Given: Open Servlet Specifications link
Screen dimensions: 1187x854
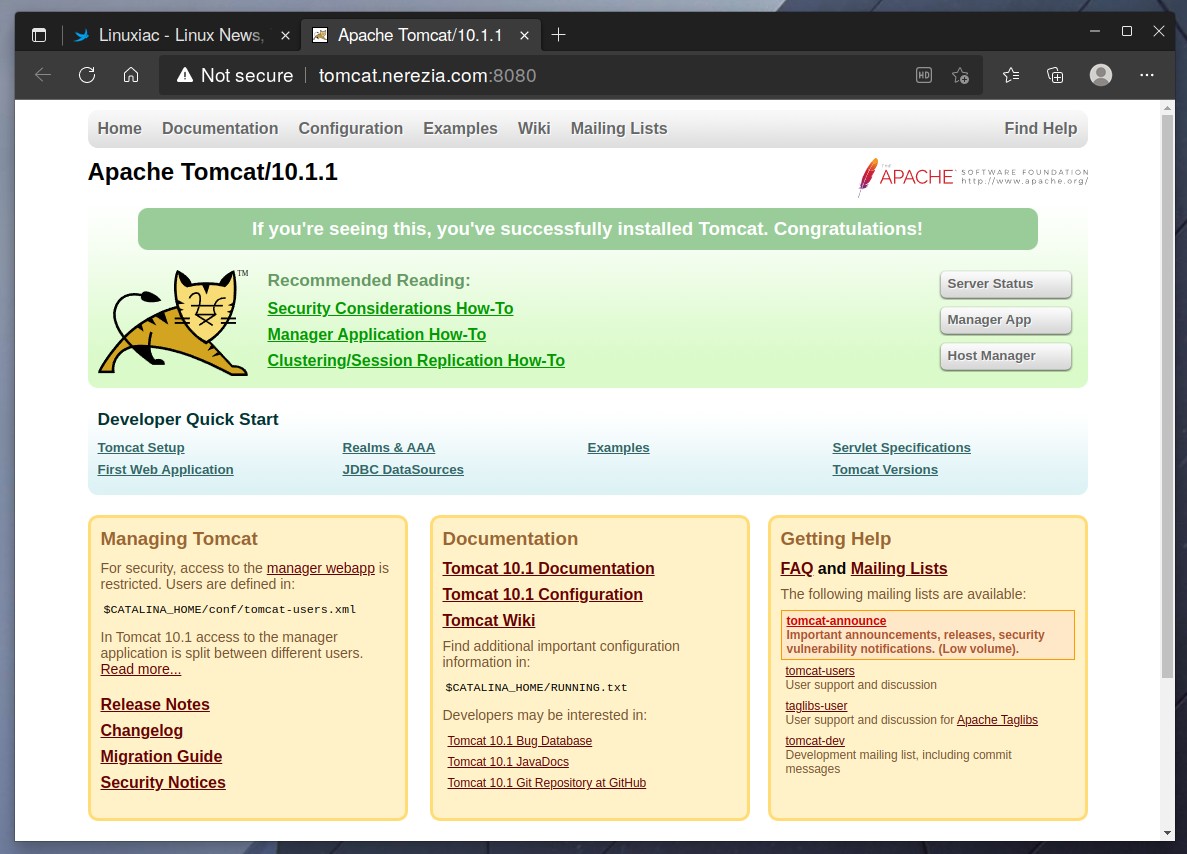Looking at the screenshot, I should click(902, 447).
